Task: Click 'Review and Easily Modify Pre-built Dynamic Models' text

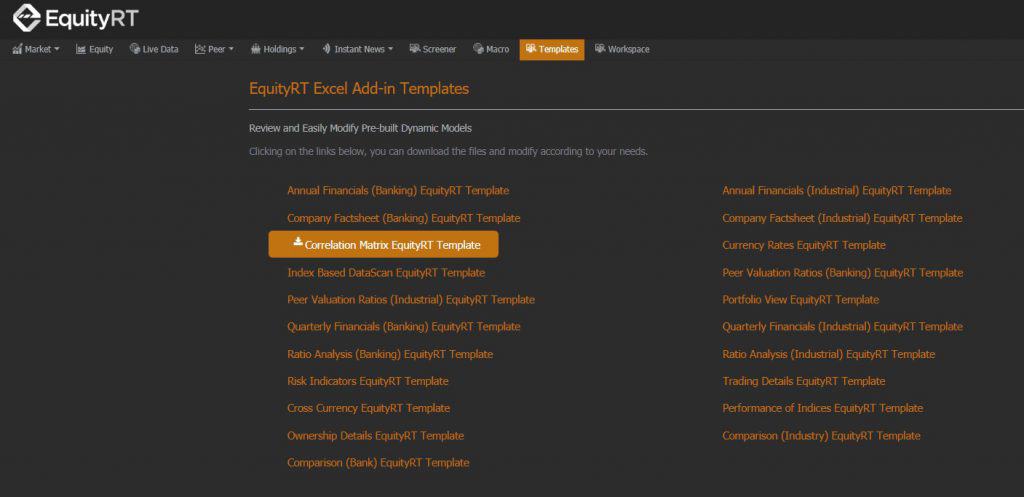Action: (360, 129)
